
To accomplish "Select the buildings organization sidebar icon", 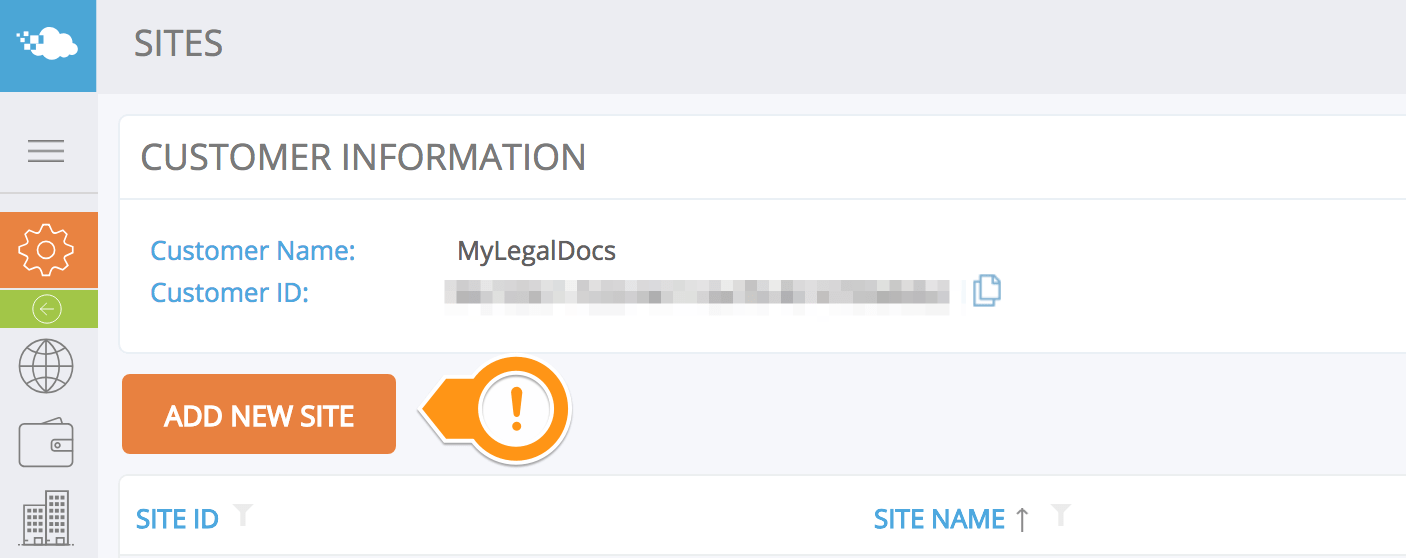I will click(46, 517).
